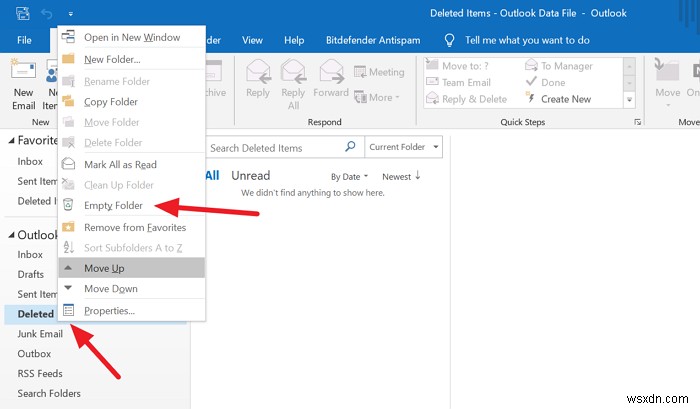Switch to the View ribbon tab
The width and height of the screenshot is (700, 409).
[x=252, y=40]
